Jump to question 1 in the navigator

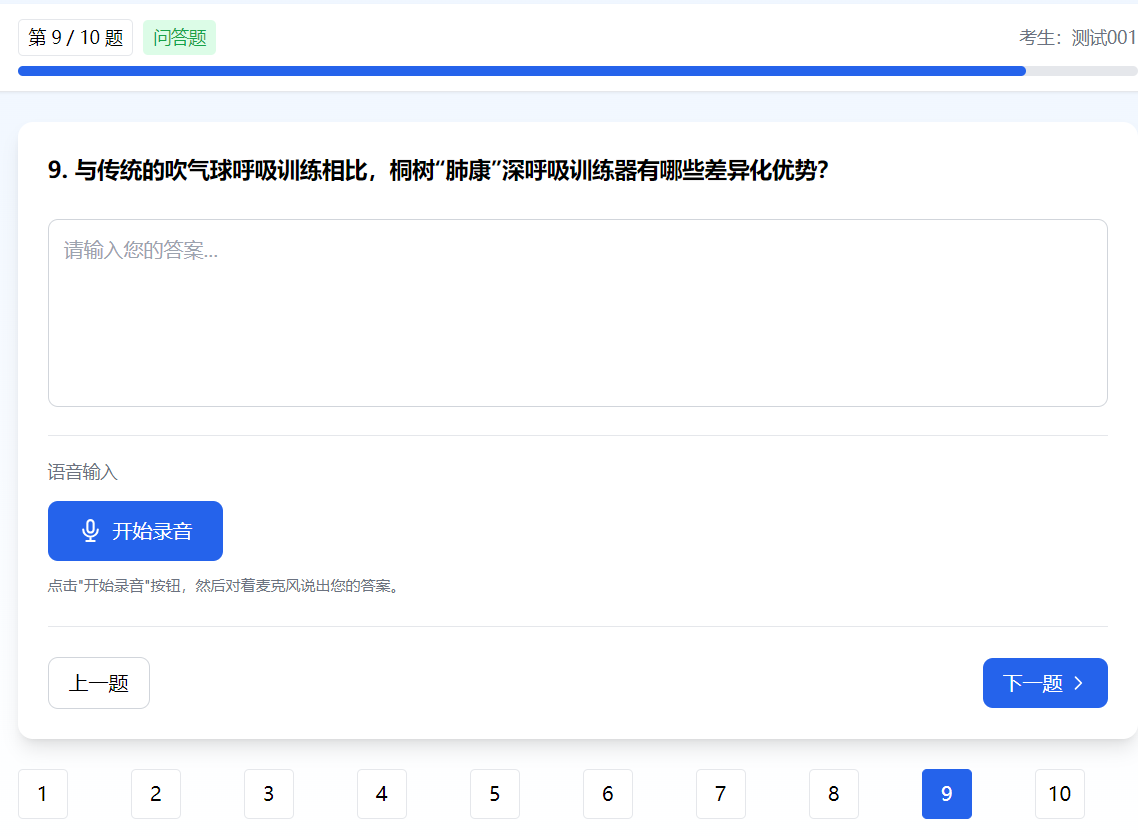pyautogui.click(x=43, y=794)
